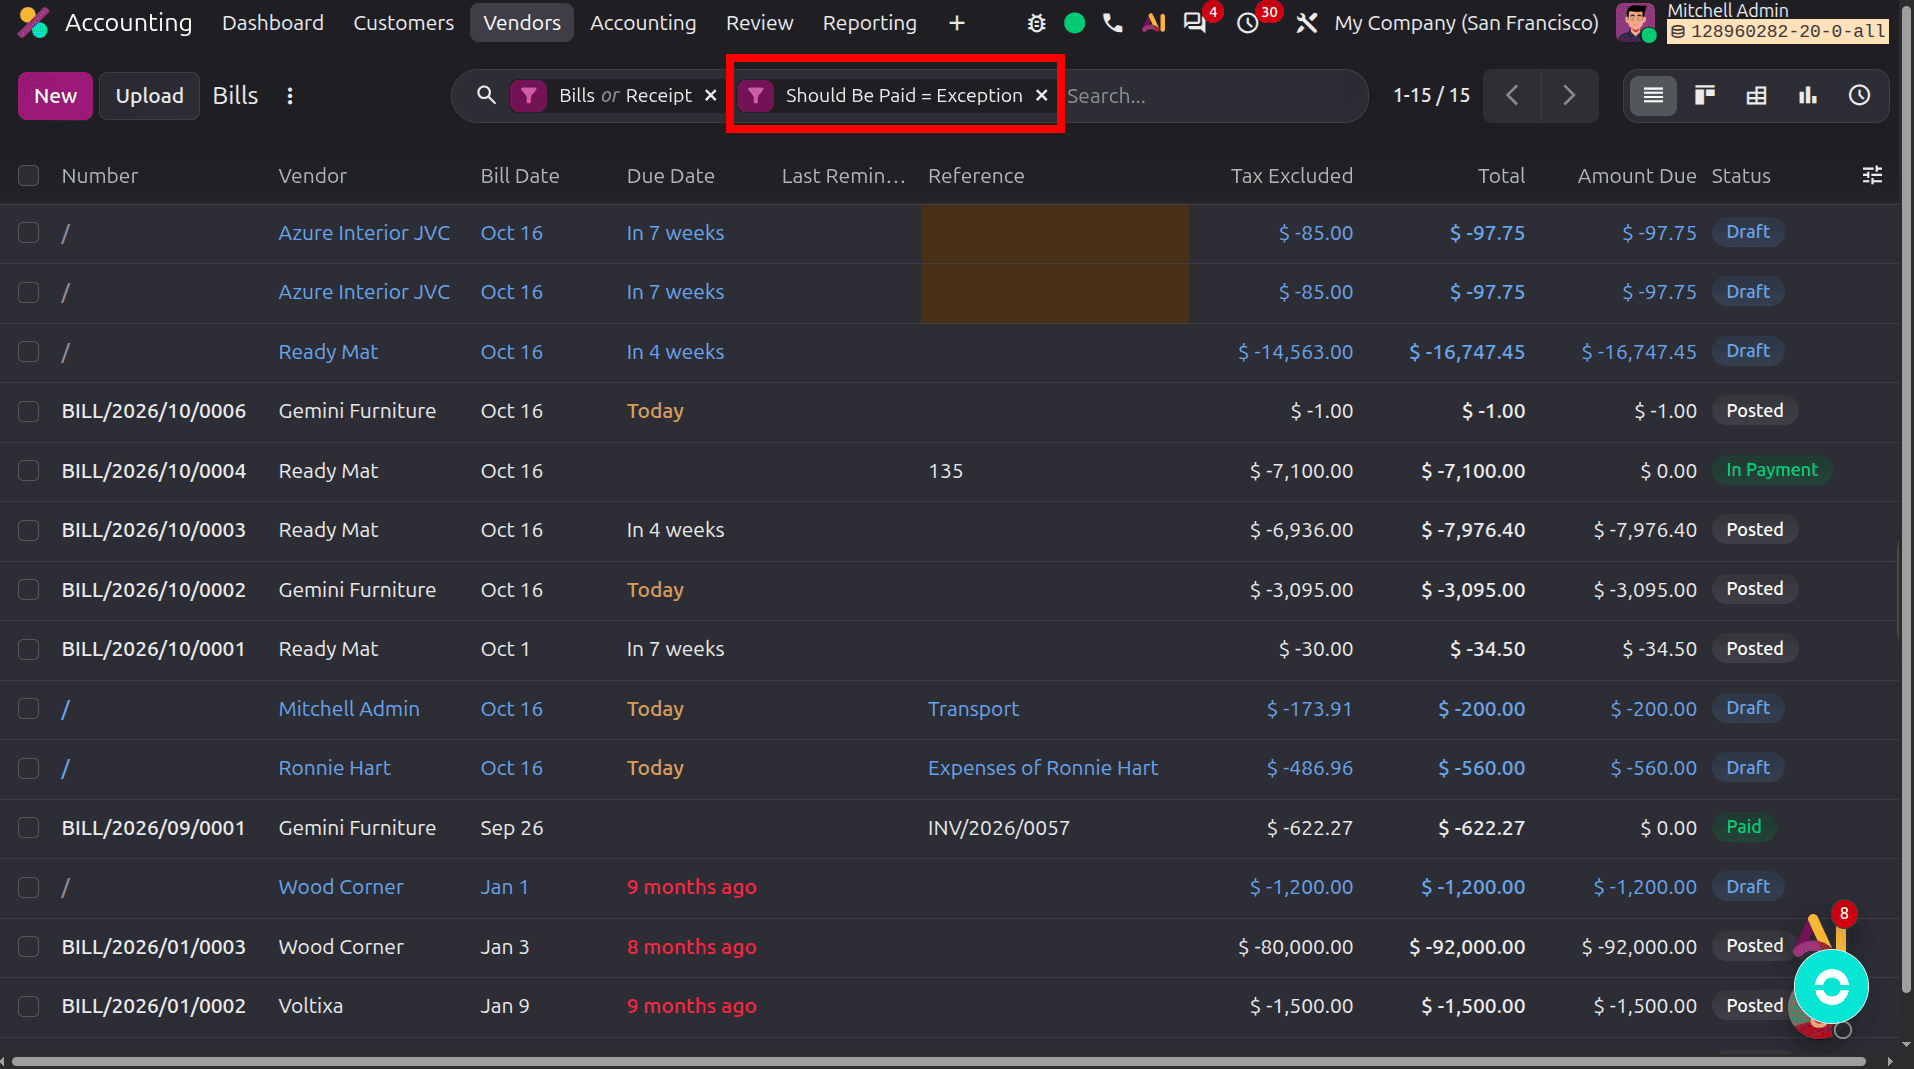Sort by Due Date column header

coord(670,176)
